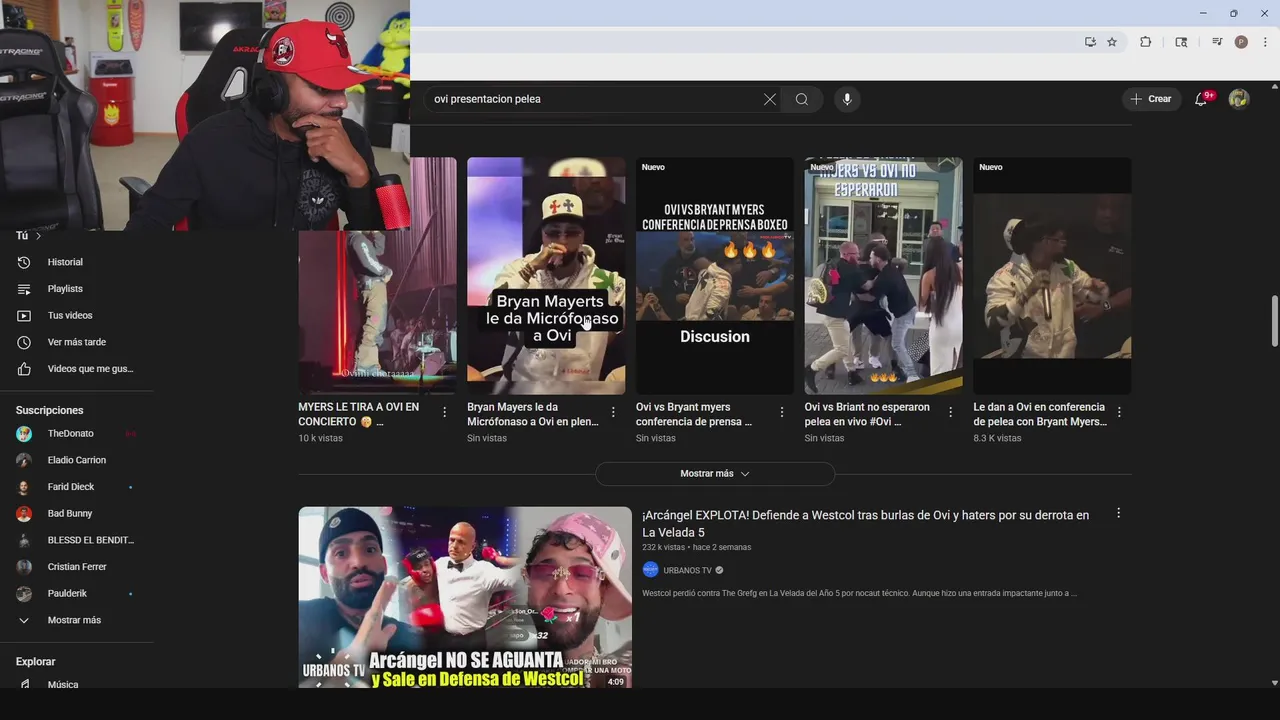
Task: Click the YouTube page vertical scrollbar thumb
Action: click(1274, 321)
